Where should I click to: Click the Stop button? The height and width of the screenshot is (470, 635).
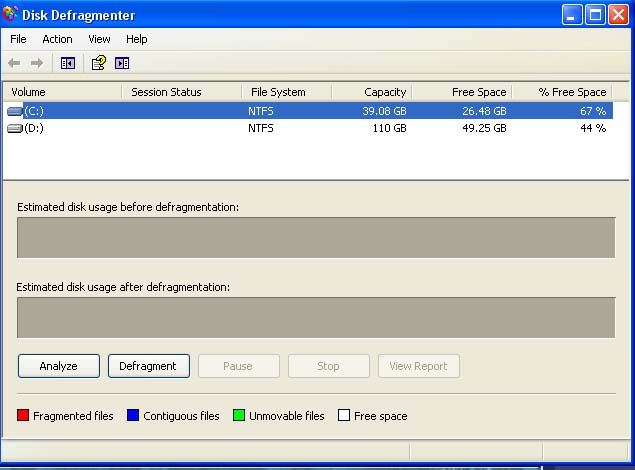coord(328,366)
